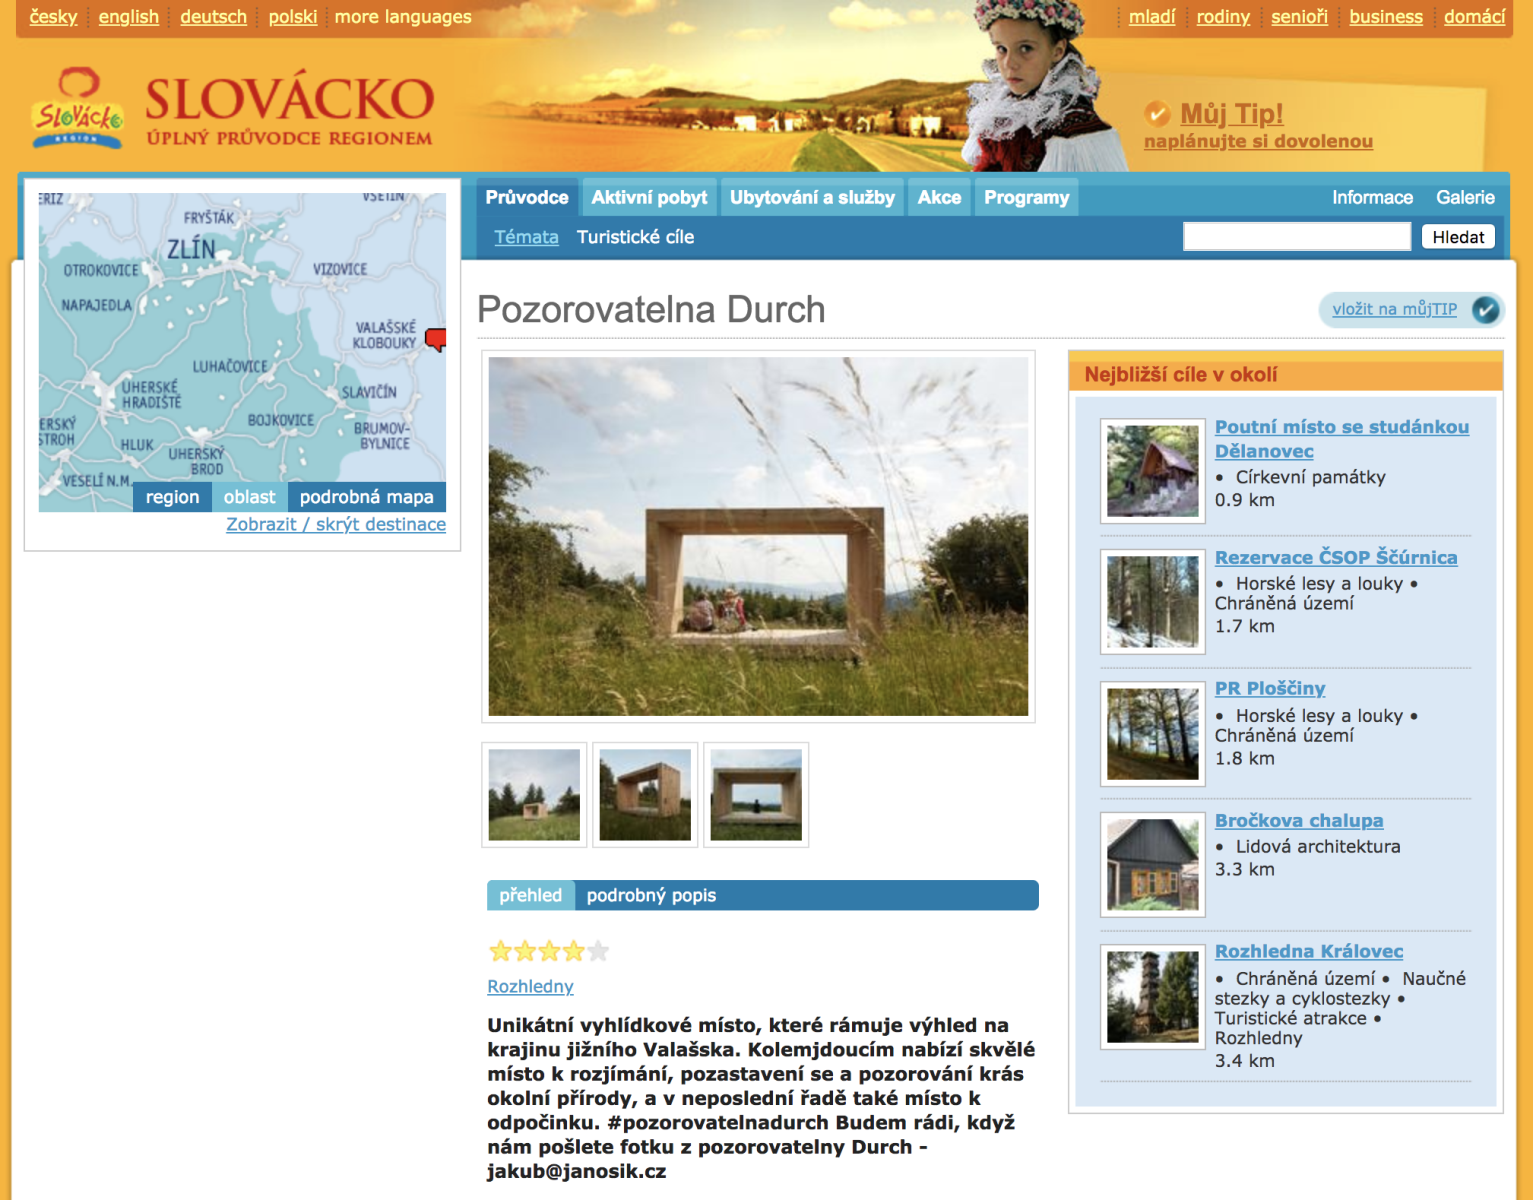Open the Aktivní pobyt tab
This screenshot has height=1200, width=1533.
click(x=648, y=198)
